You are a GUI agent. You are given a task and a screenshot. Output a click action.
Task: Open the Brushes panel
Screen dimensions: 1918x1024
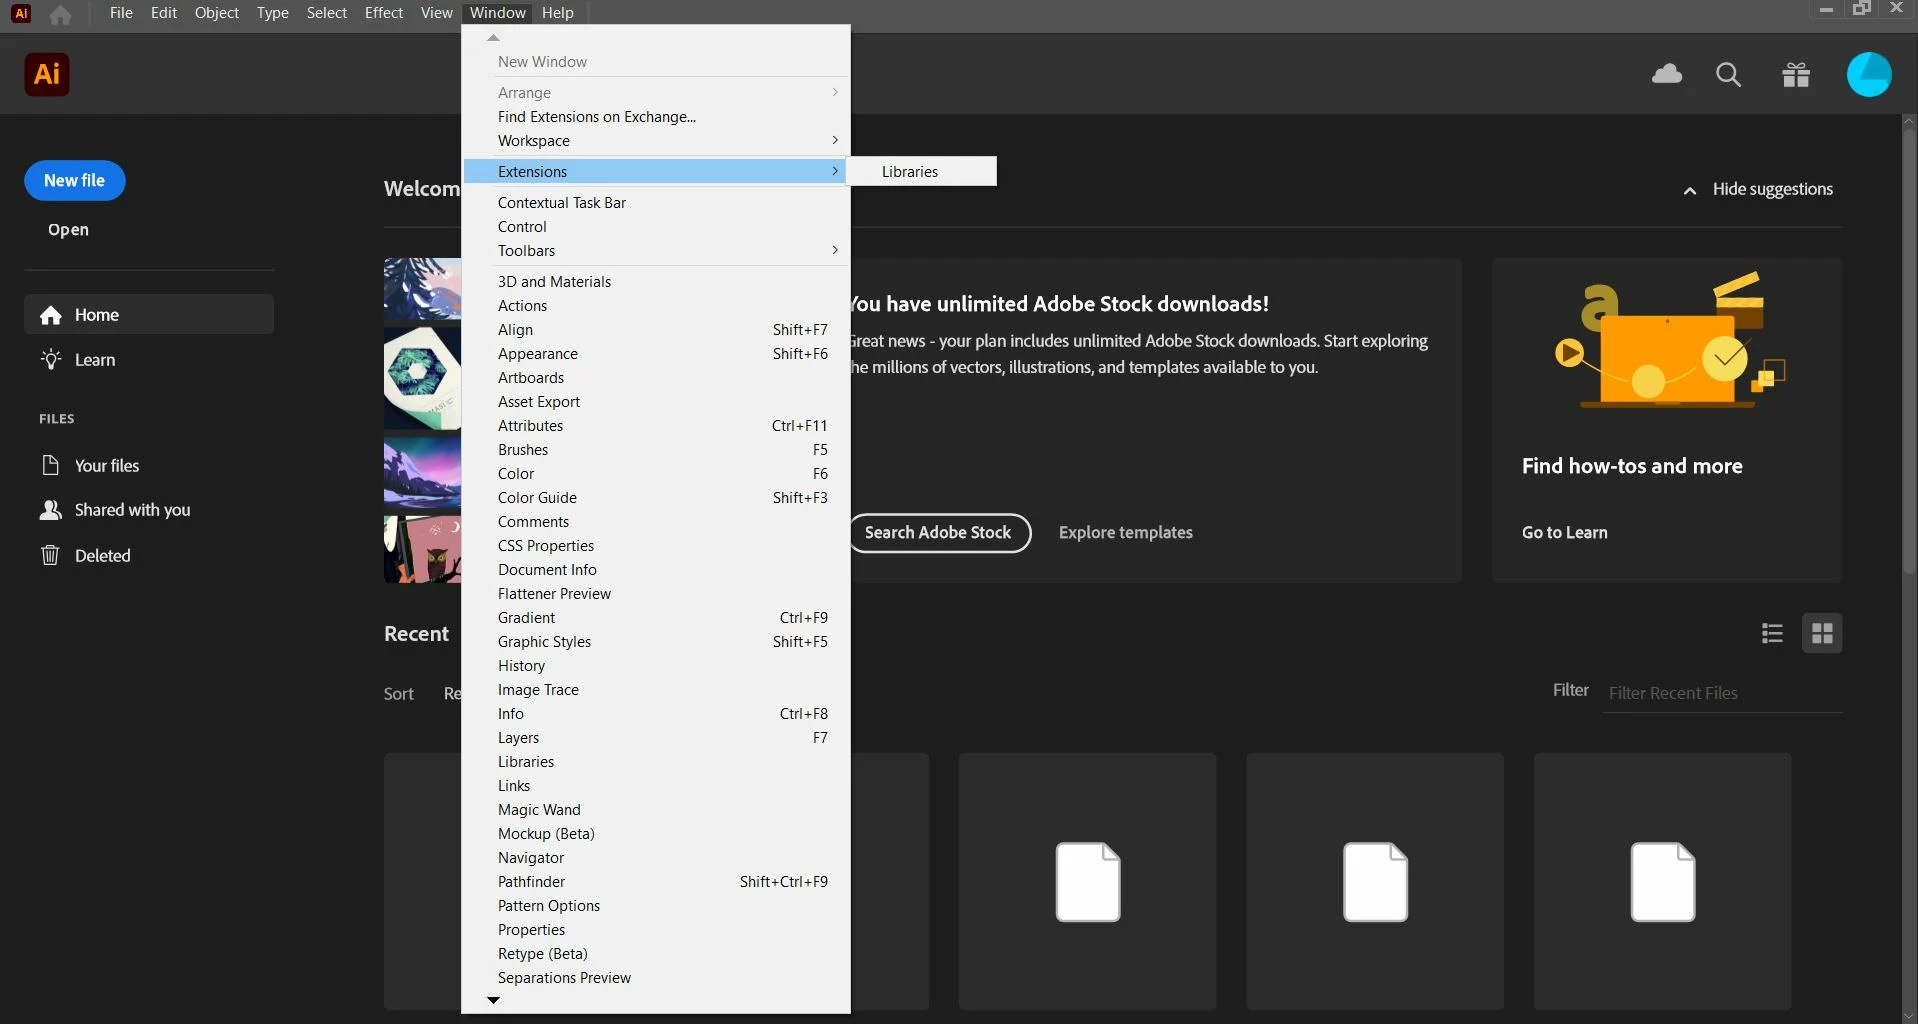point(656,450)
